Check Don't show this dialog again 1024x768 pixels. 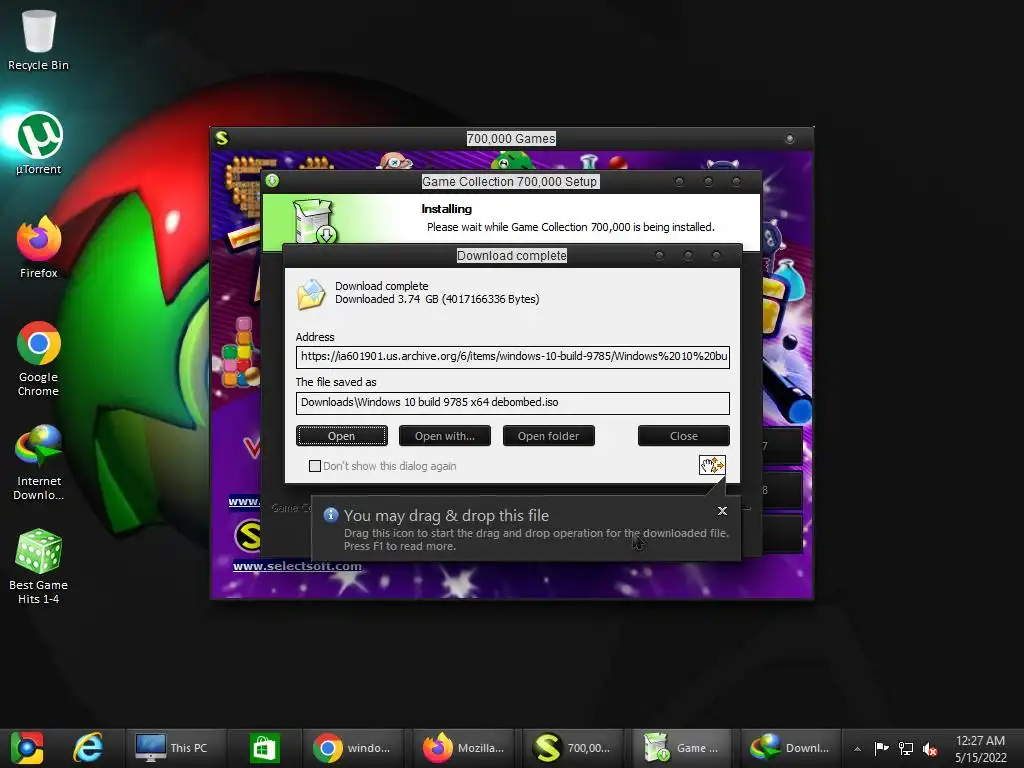pyautogui.click(x=315, y=466)
